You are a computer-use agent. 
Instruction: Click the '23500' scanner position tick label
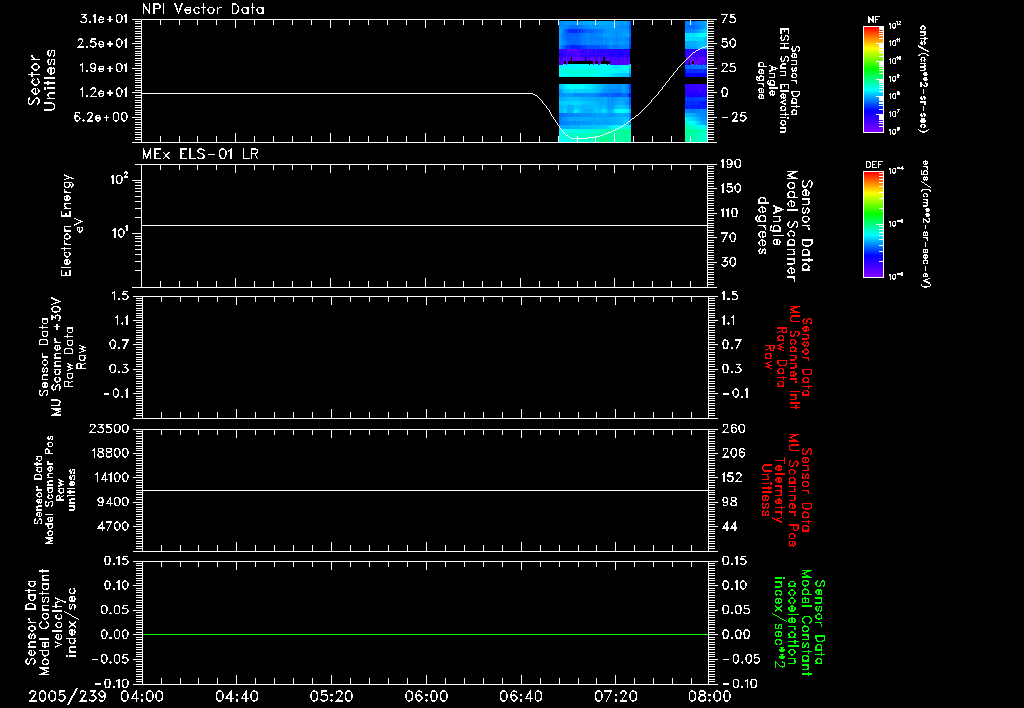click(x=109, y=428)
